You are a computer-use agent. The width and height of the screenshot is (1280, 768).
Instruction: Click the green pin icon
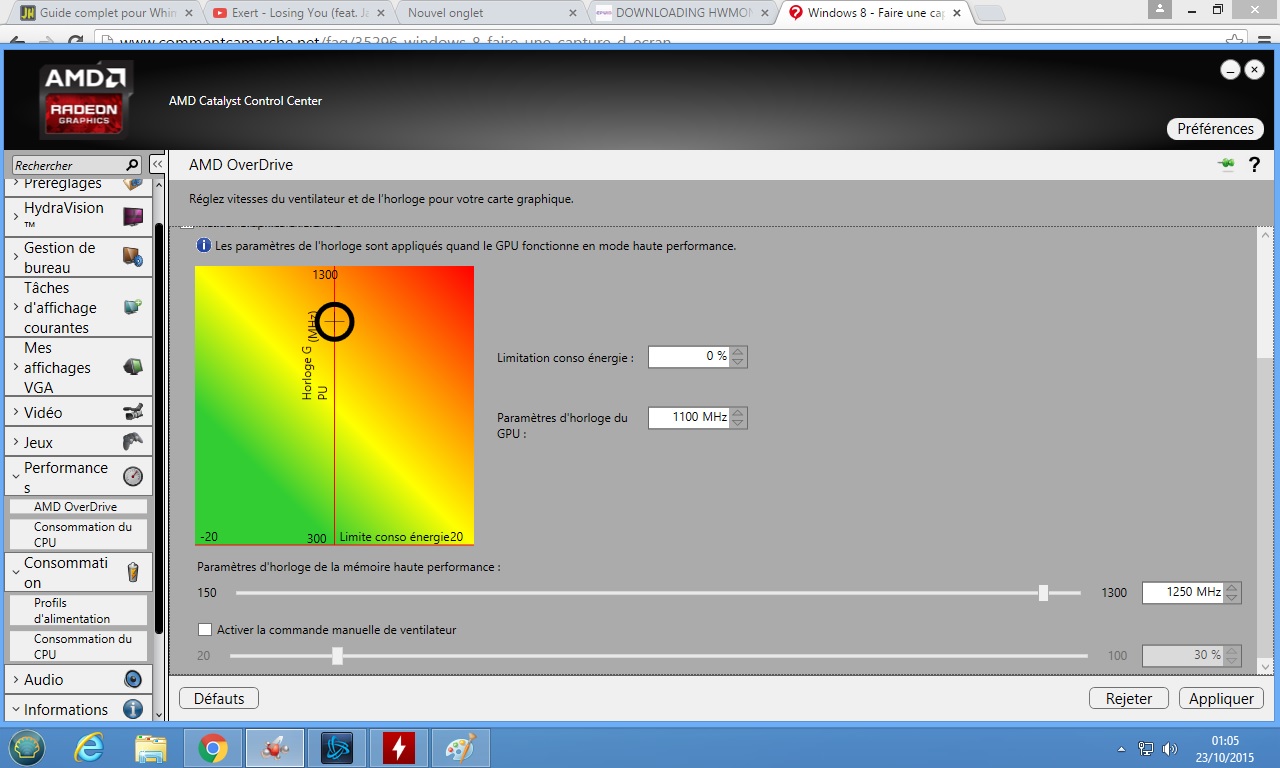[1226, 164]
